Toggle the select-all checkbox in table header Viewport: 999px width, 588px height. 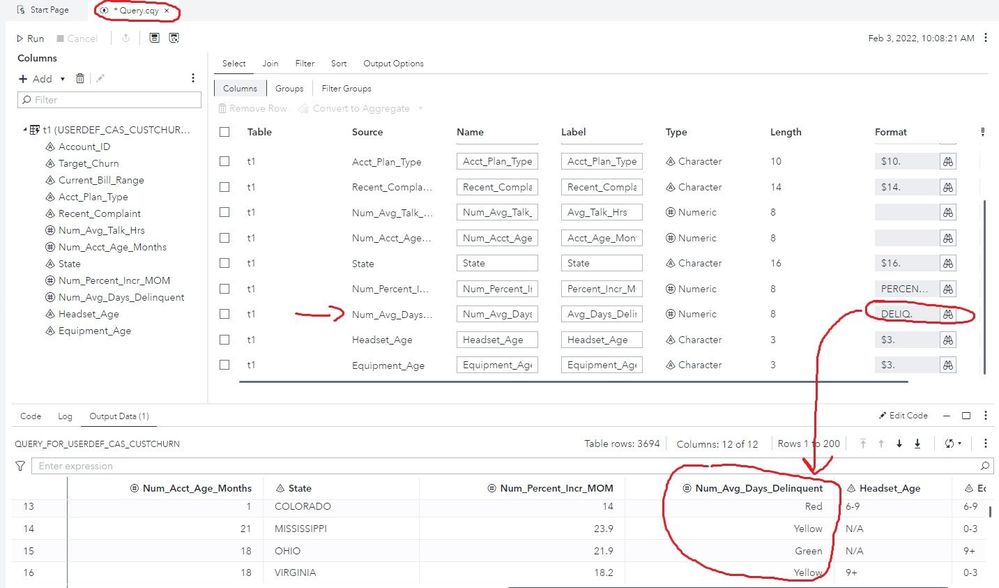[224, 132]
